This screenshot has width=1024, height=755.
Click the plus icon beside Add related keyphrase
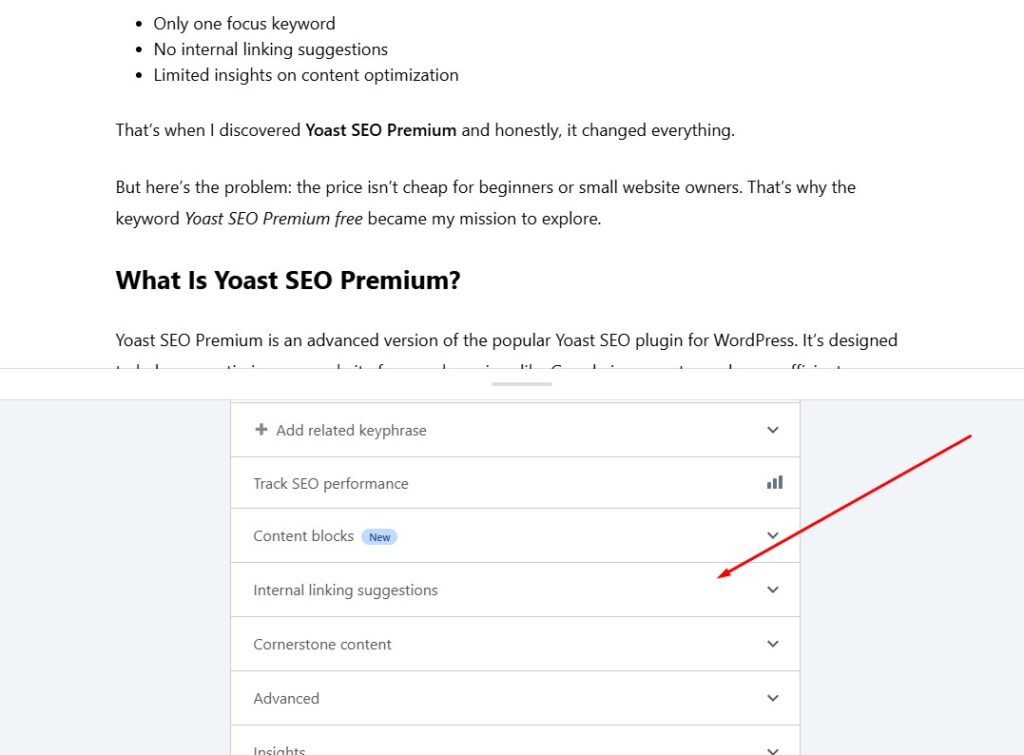point(260,430)
